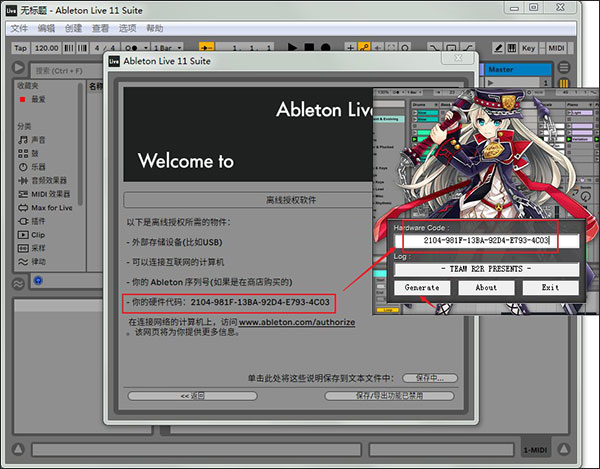Toggle MIDI map mode

tap(556, 48)
